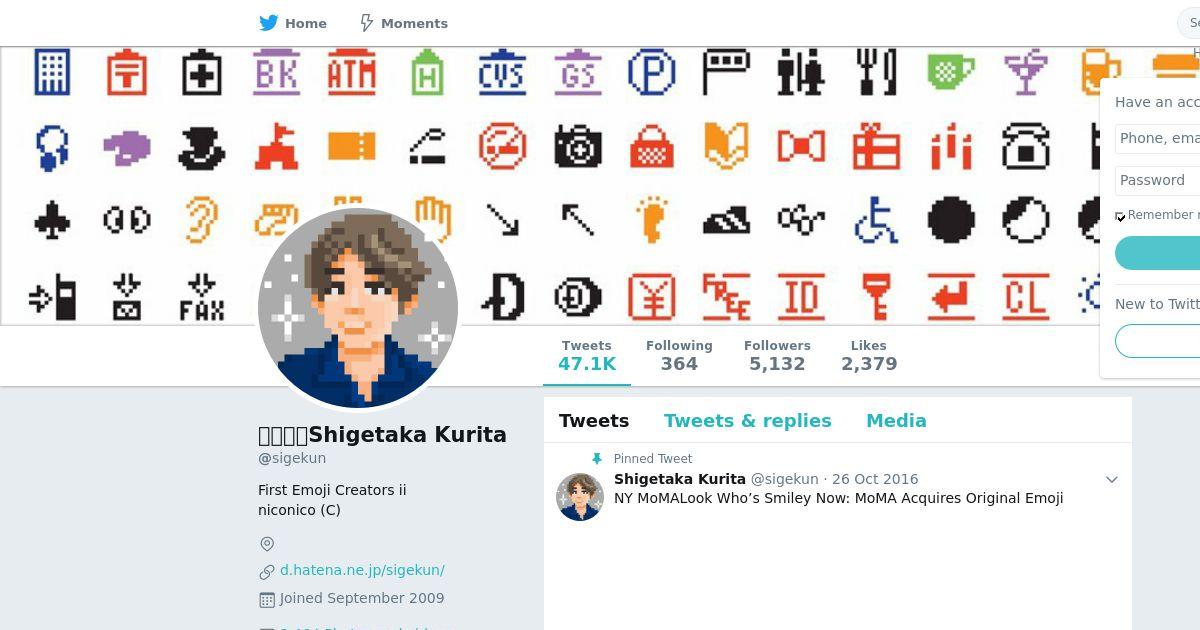Switch to the Tweets & replies tab
Screen dimensions: 1200x630
(x=747, y=421)
